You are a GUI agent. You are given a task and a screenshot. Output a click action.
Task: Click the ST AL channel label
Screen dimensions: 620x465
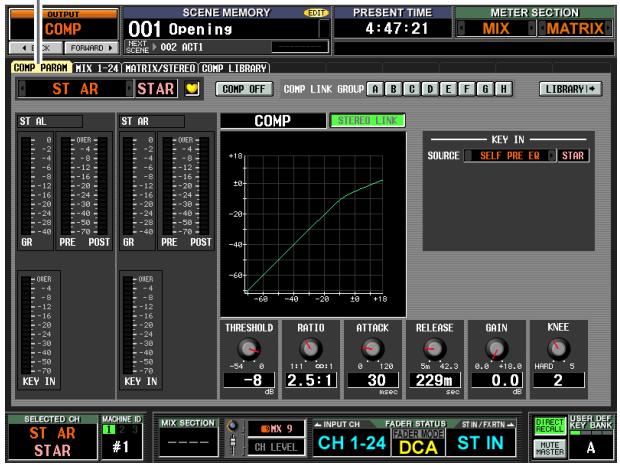49,121
